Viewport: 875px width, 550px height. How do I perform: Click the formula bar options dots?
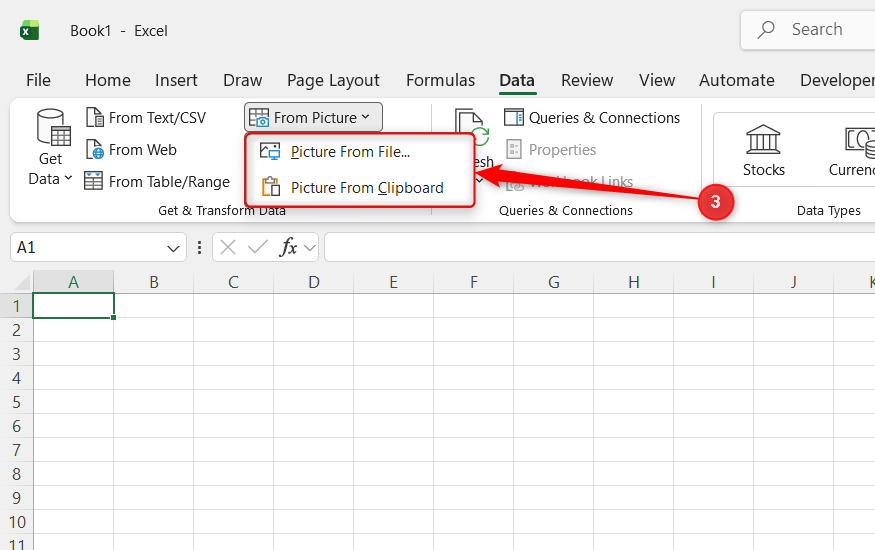199,247
